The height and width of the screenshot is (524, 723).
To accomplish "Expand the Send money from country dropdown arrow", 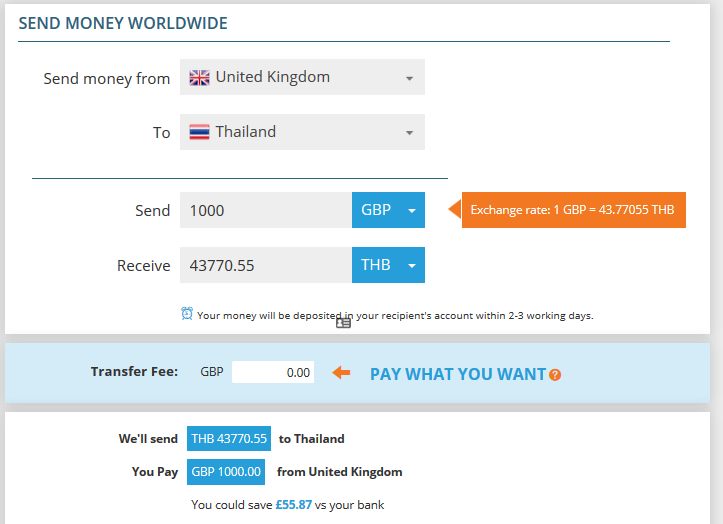I will [409, 78].
